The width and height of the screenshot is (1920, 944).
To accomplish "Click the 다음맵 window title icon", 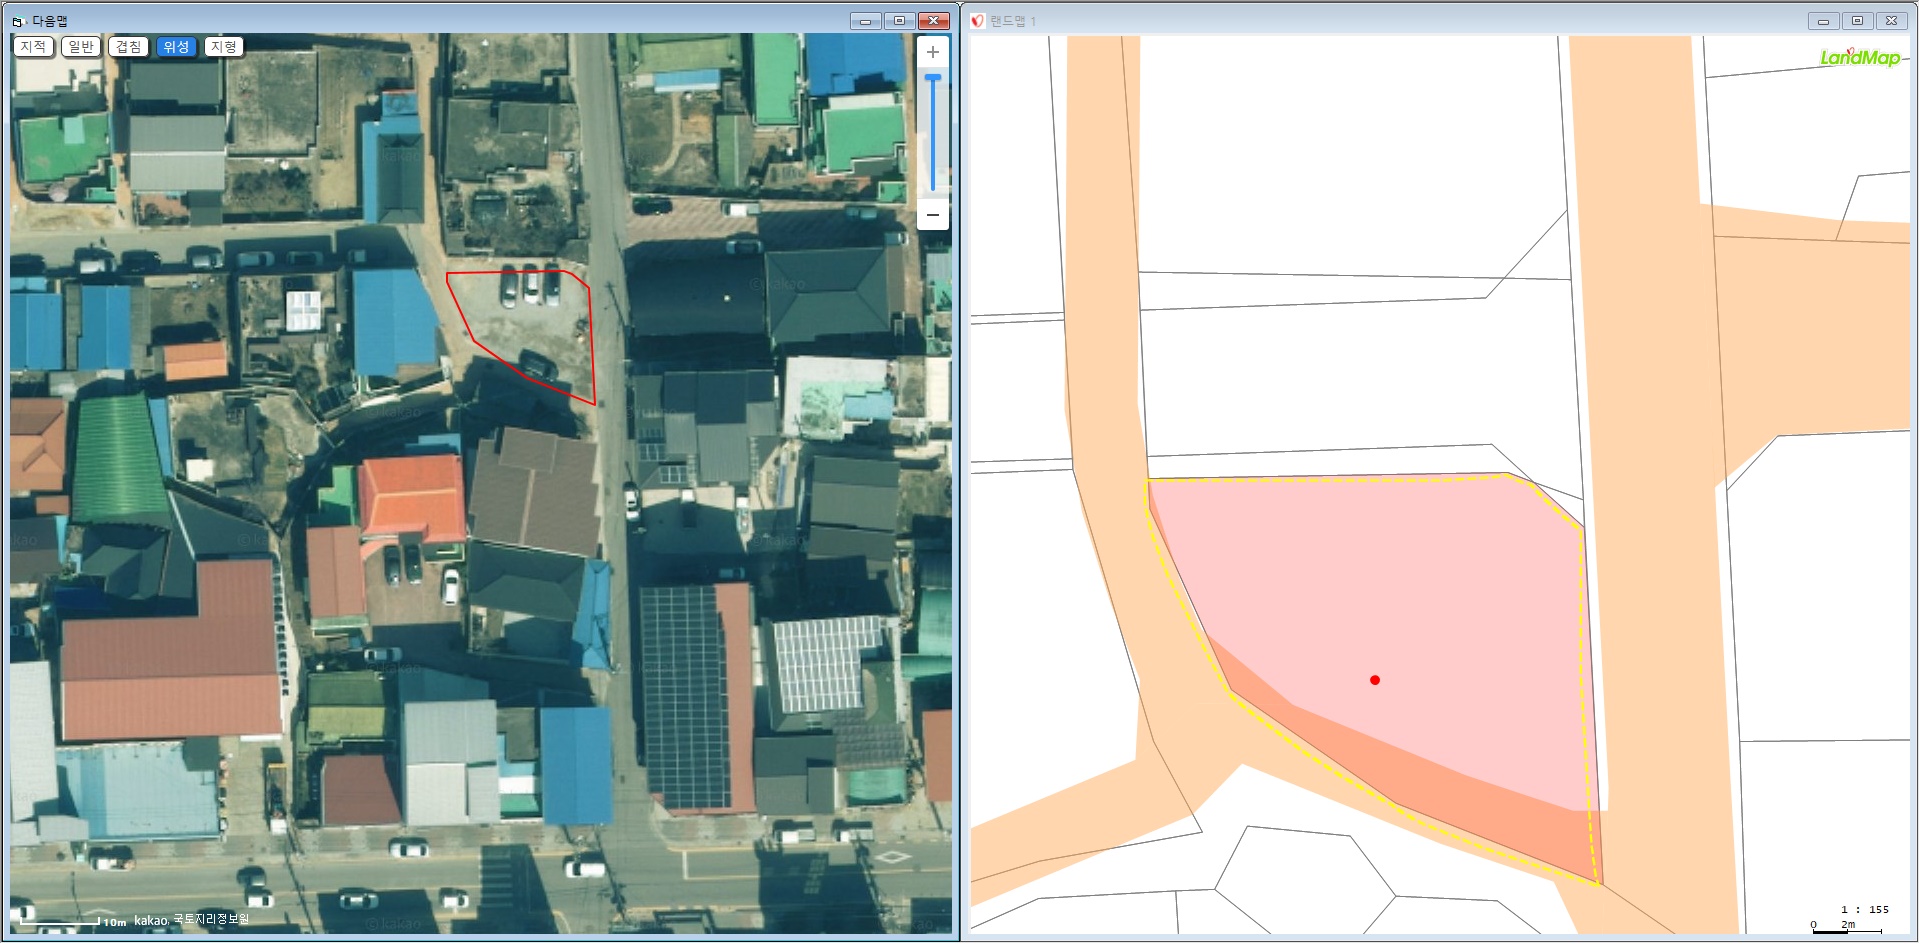I will (x=18, y=21).
